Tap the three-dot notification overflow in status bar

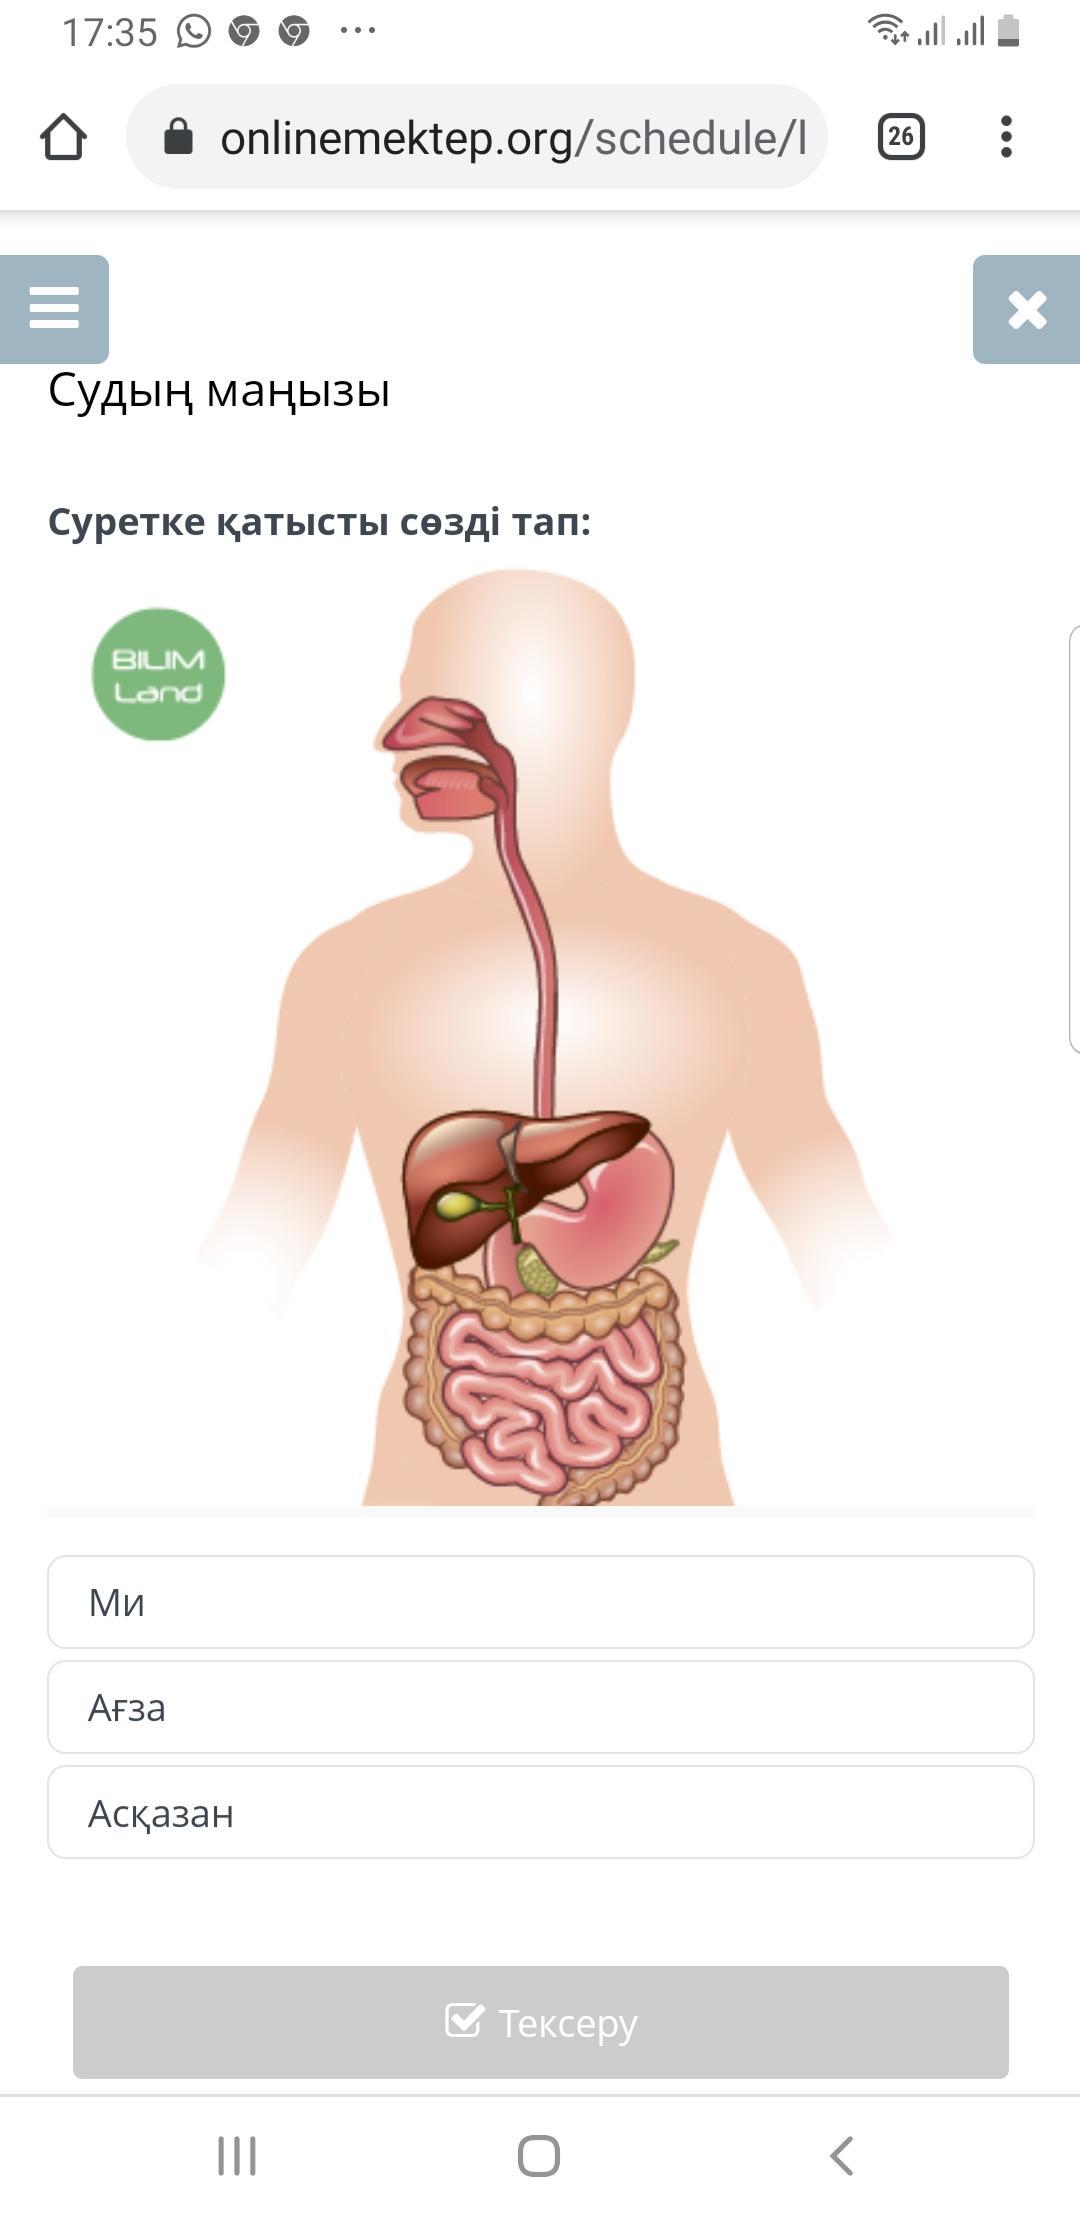tap(357, 31)
